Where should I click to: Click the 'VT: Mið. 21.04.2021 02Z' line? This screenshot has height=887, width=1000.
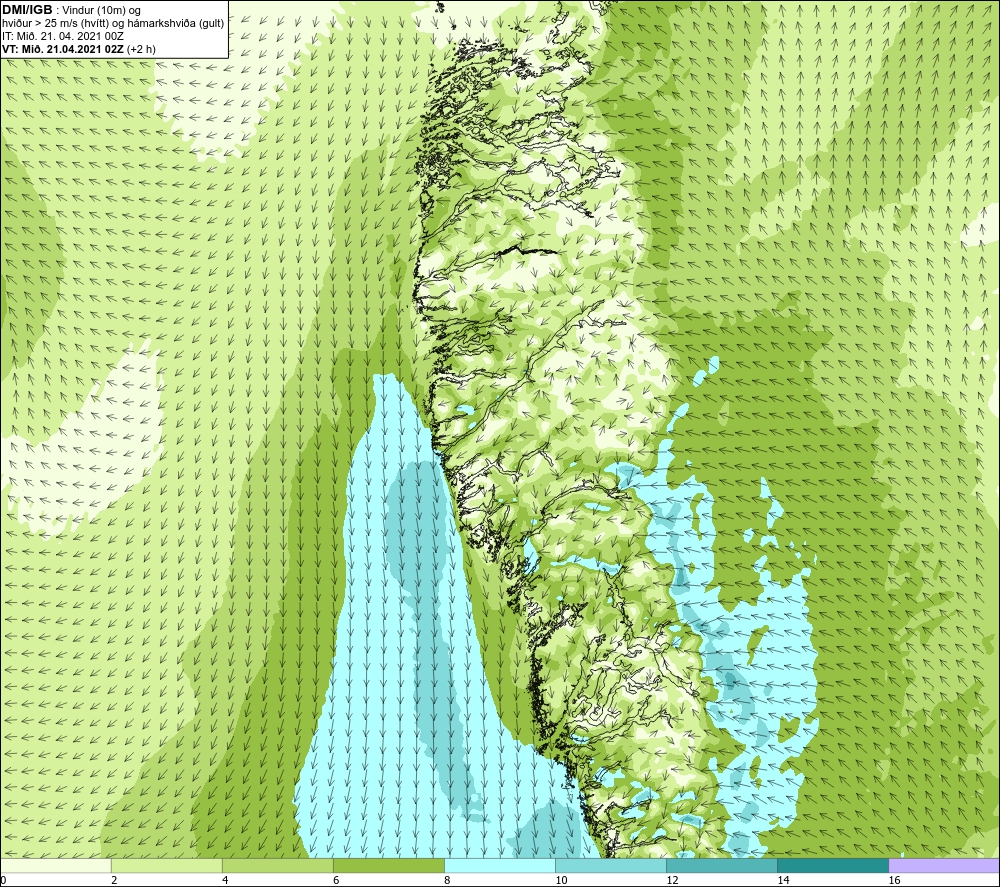(63, 49)
